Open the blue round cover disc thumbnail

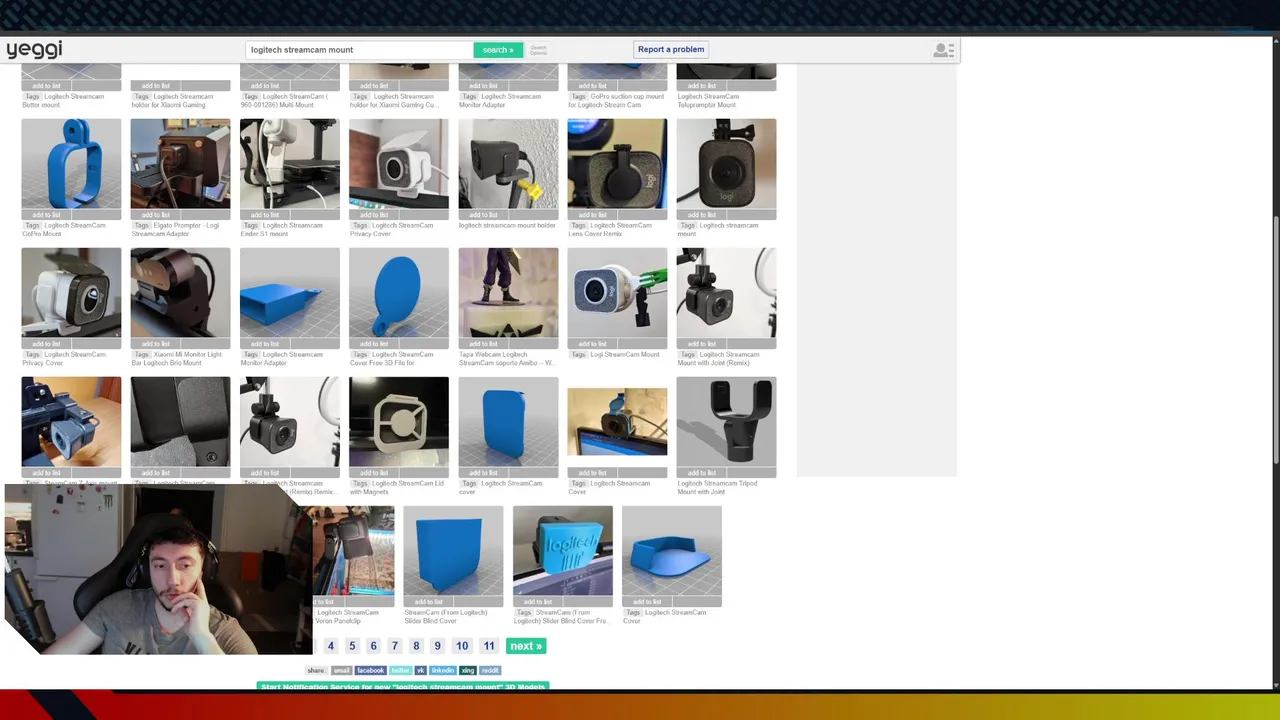point(399,293)
